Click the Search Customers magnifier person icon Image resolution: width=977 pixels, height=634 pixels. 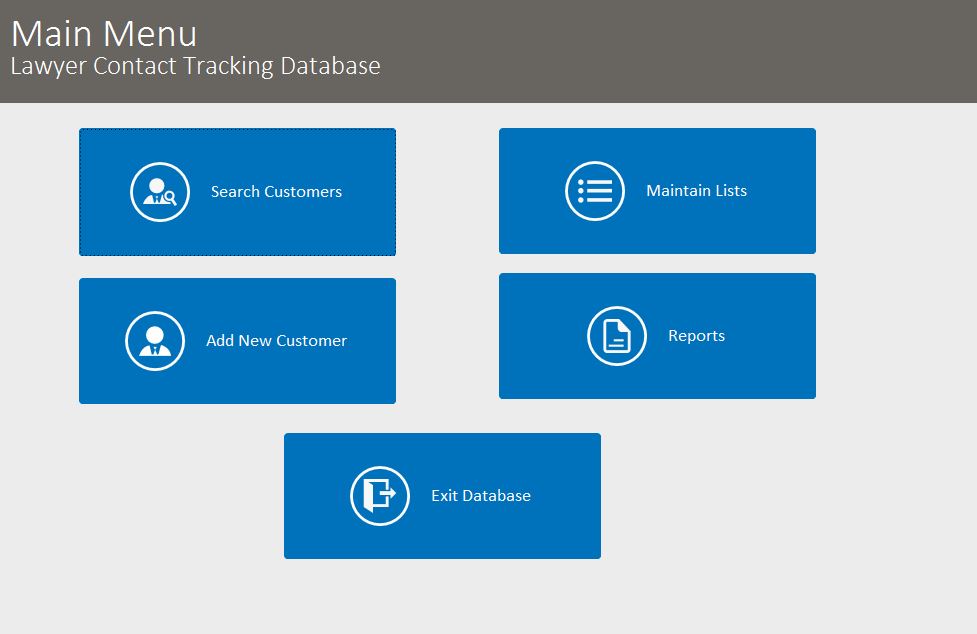click(160, 192)
